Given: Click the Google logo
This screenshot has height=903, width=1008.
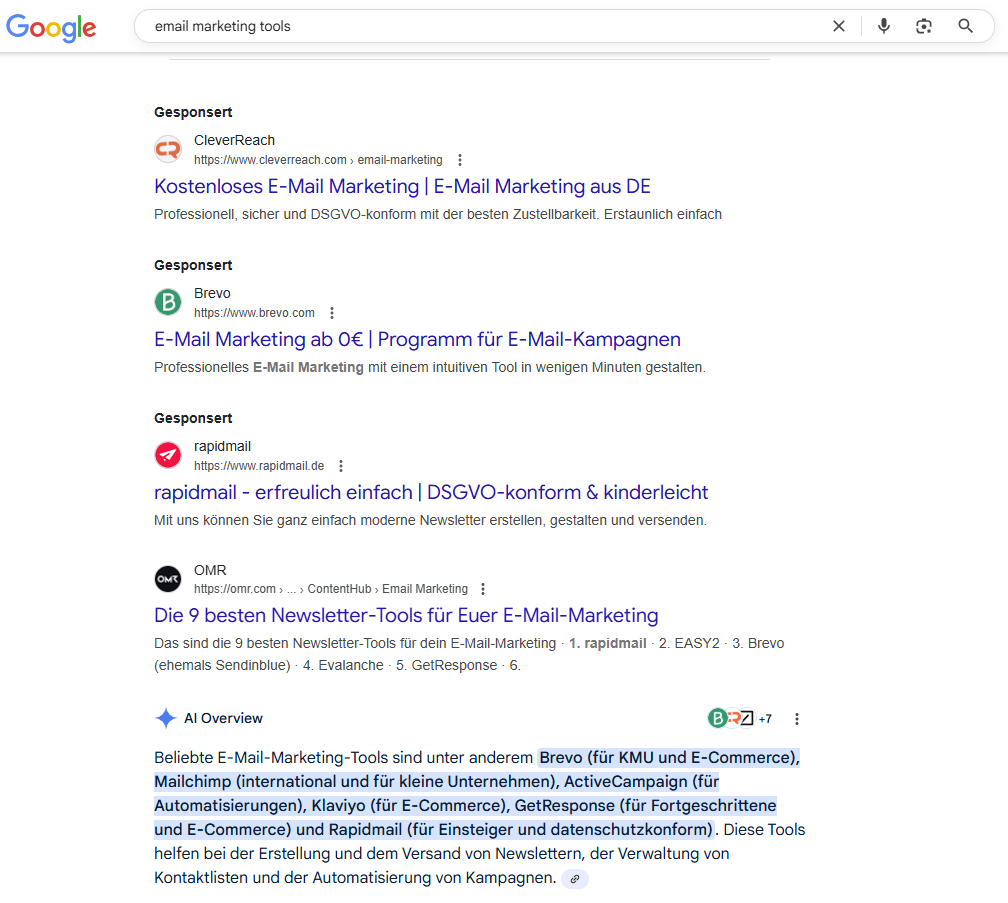Looking at the screenshot, I should point(51,28).
